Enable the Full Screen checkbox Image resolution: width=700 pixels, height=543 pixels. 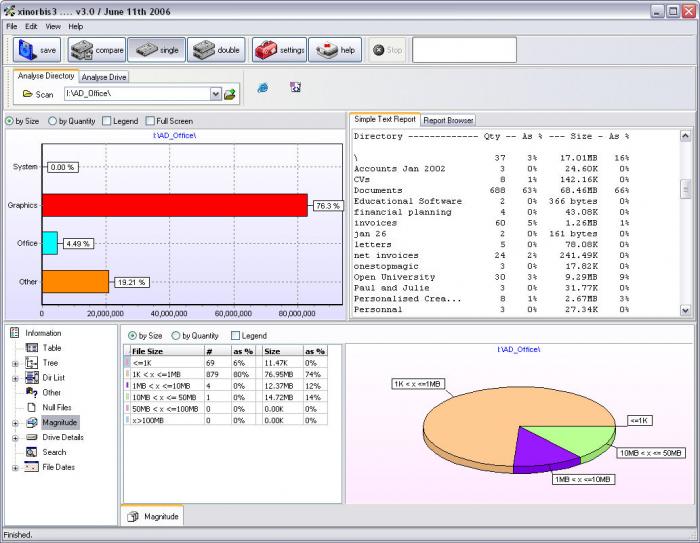pos(169,121)
